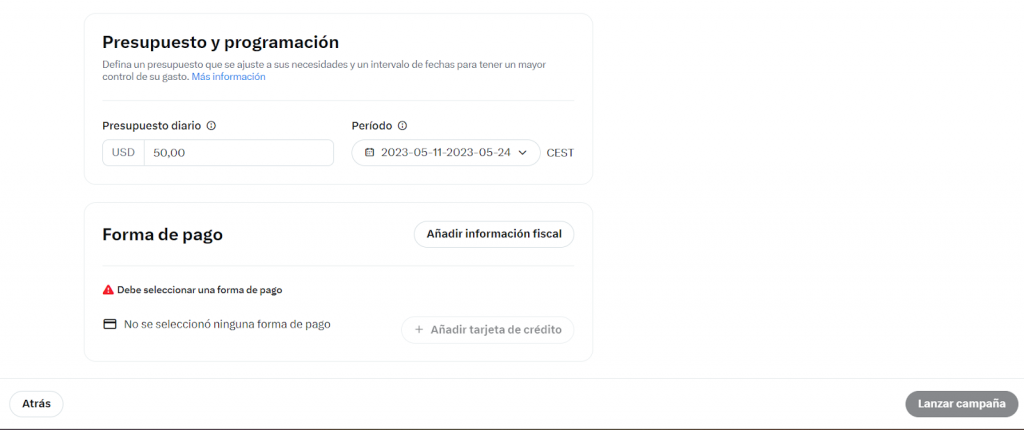Click the info icon beside Presupuesto diario
Image resolution: width=1024 pixels, height=430 pixels.
tap(211, 126)
